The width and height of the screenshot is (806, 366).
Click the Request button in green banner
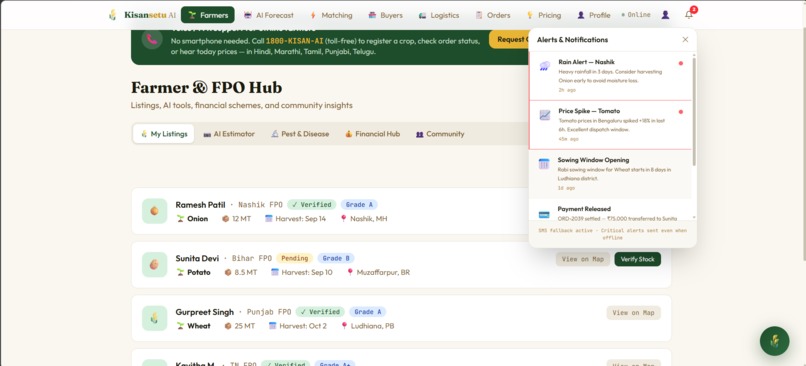coord(508,40)
